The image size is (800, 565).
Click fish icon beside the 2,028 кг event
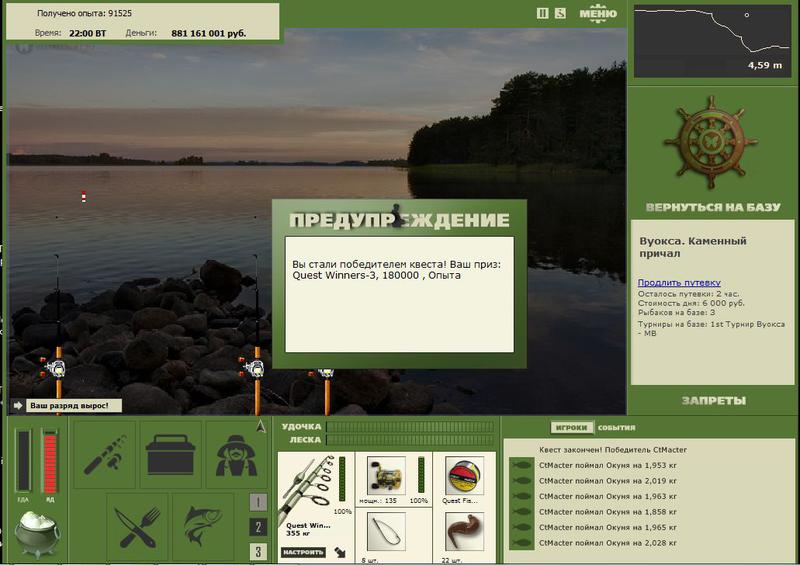click(521, 543)
